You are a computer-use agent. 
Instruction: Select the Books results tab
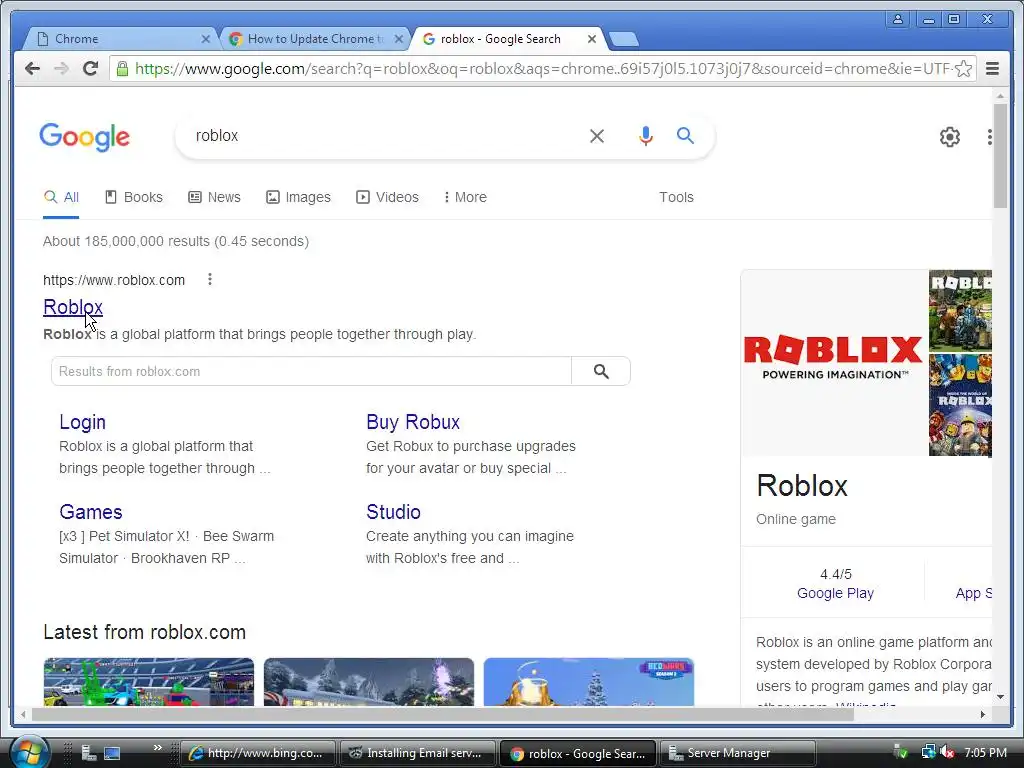pyautogui.click(x=134, y=197)
